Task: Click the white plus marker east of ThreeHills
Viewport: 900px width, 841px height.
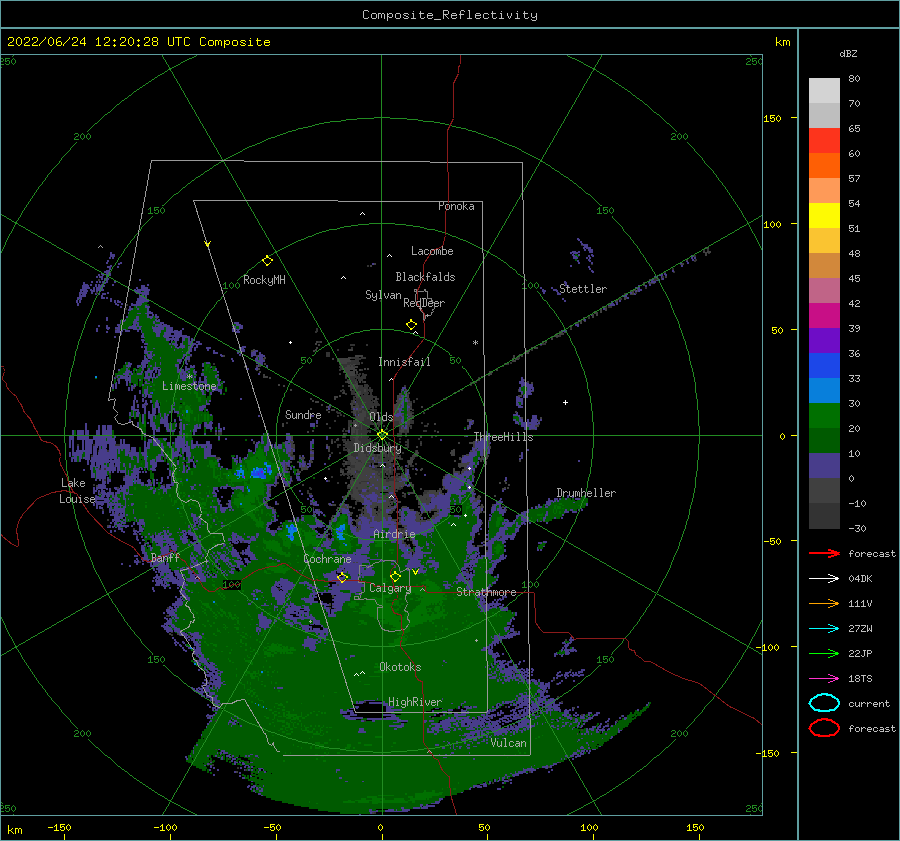Action: point(565,402)
